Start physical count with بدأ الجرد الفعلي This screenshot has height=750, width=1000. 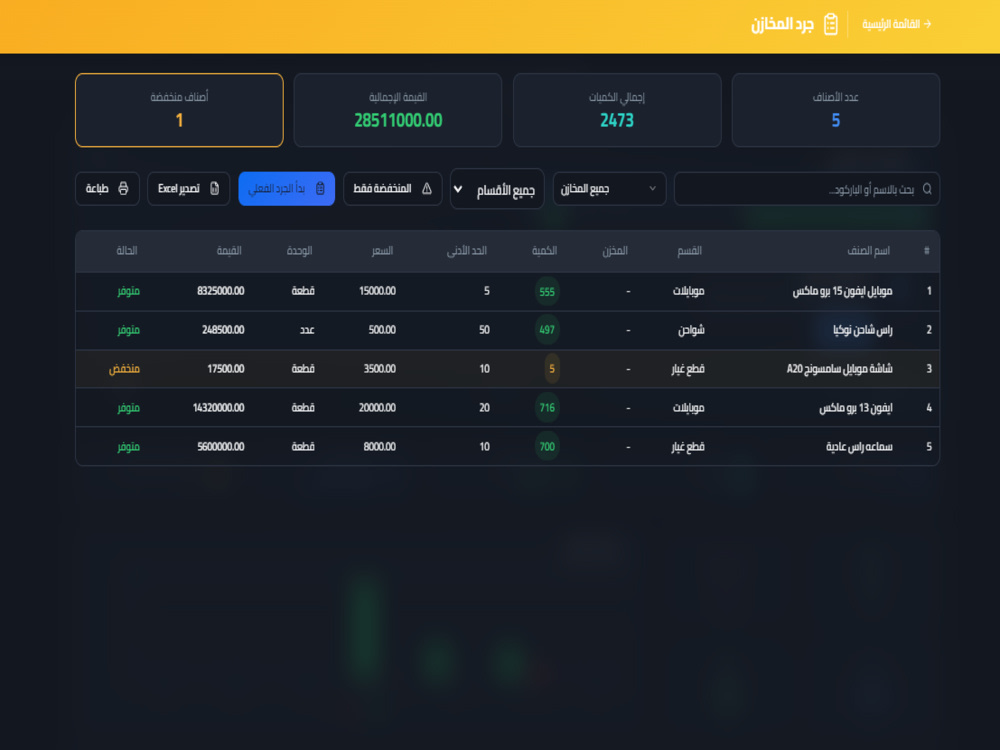(286, 189)
